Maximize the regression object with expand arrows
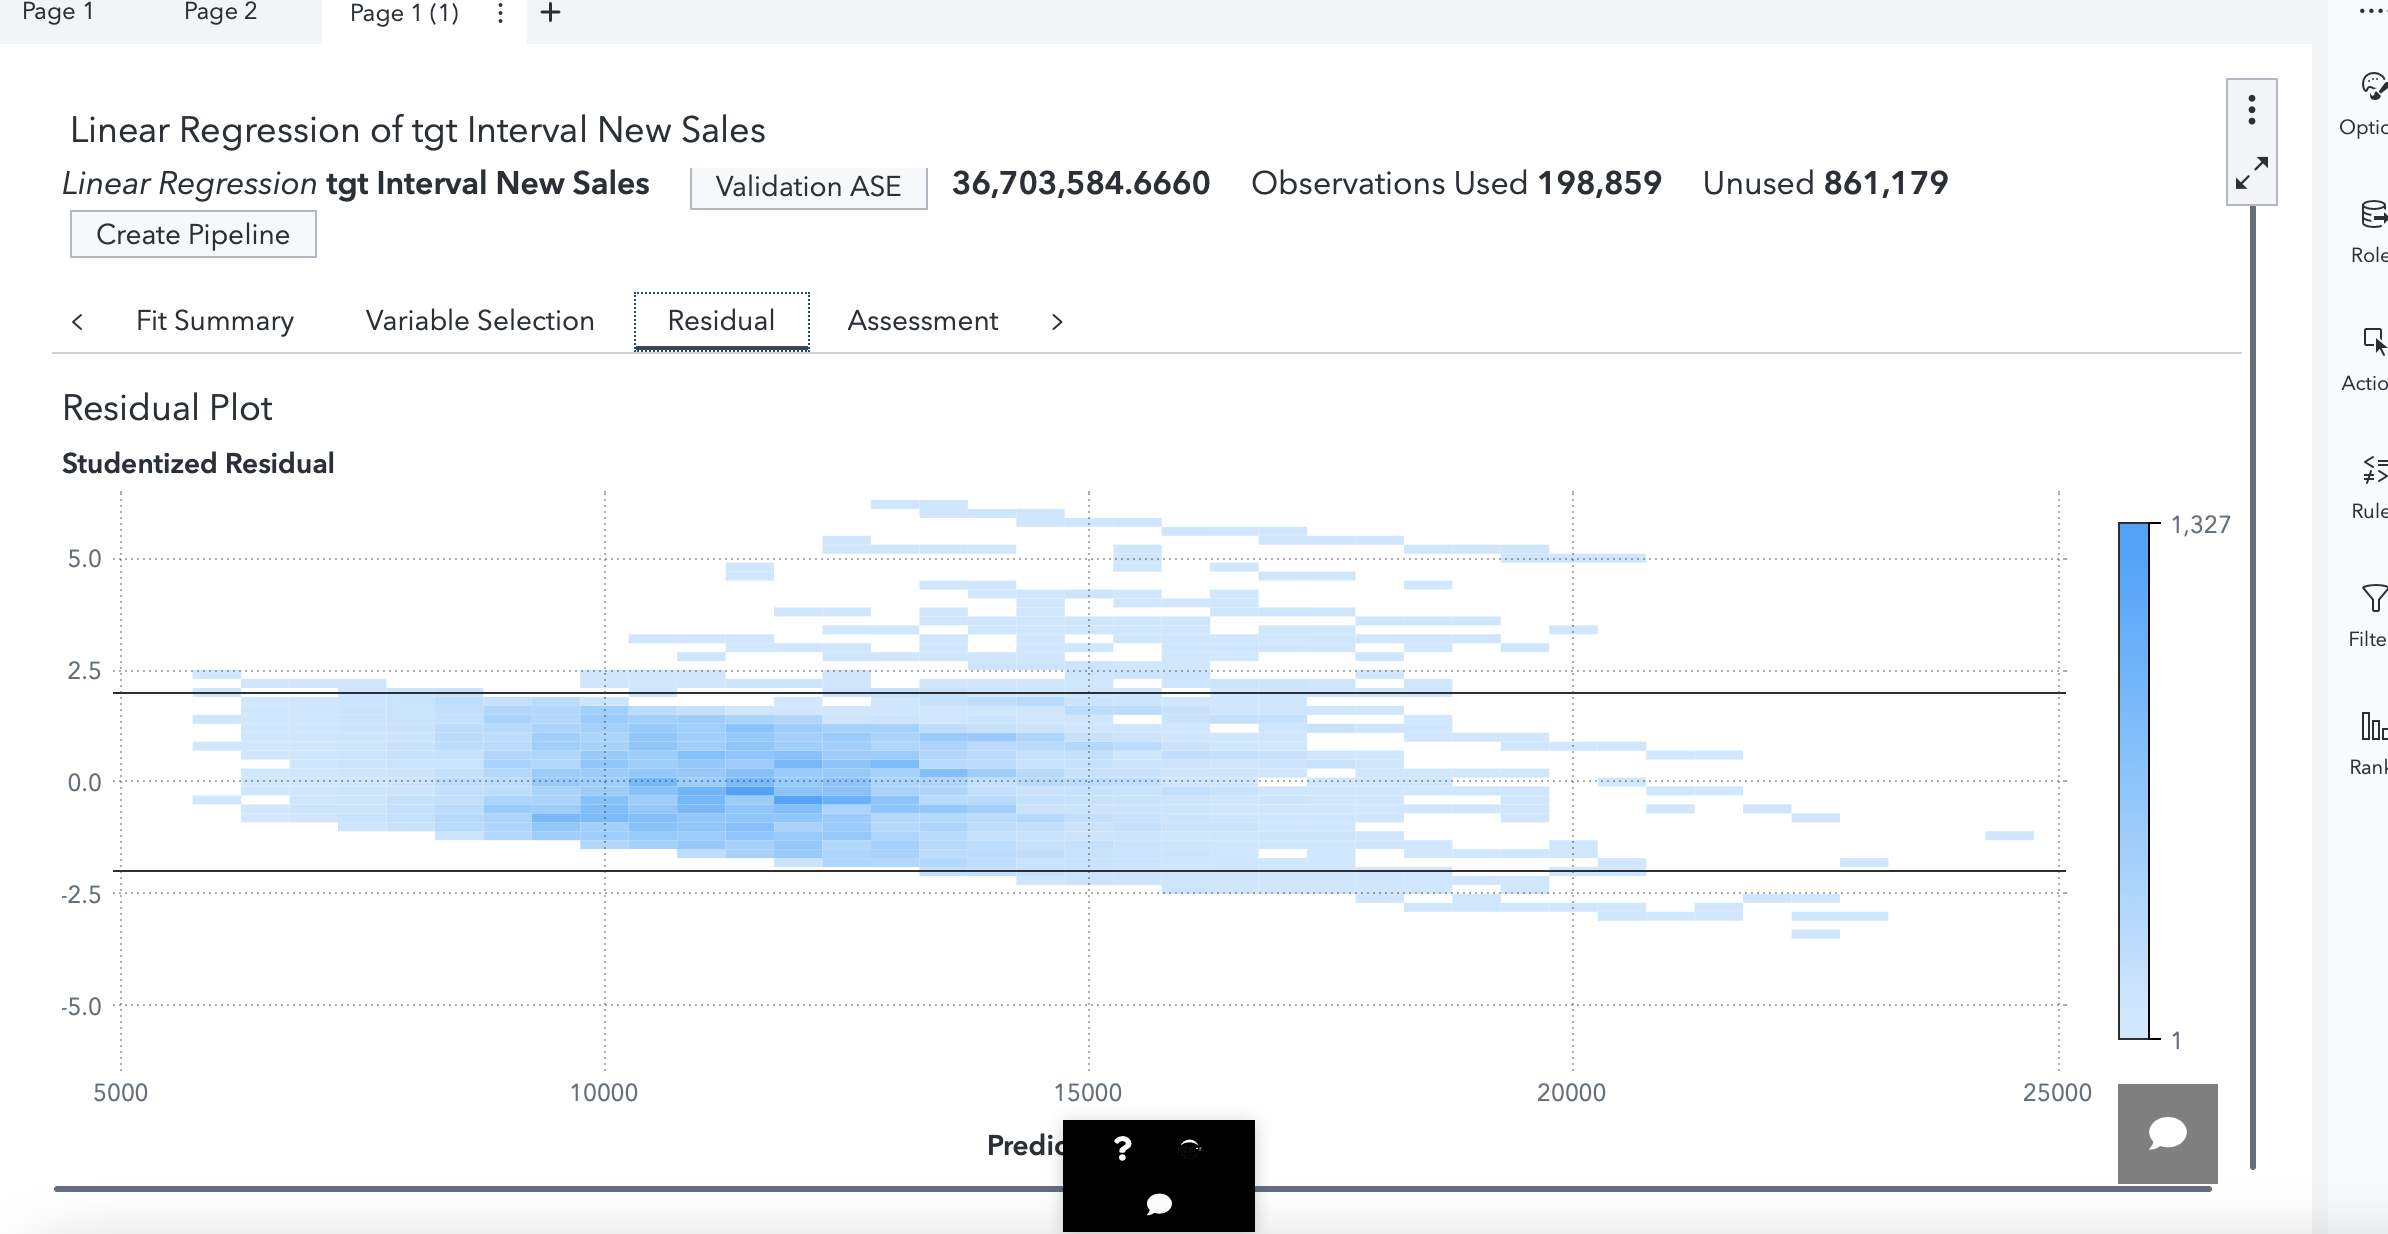The height and width of the screenshot is (1234, 2388). click(x=2251, y=173)
